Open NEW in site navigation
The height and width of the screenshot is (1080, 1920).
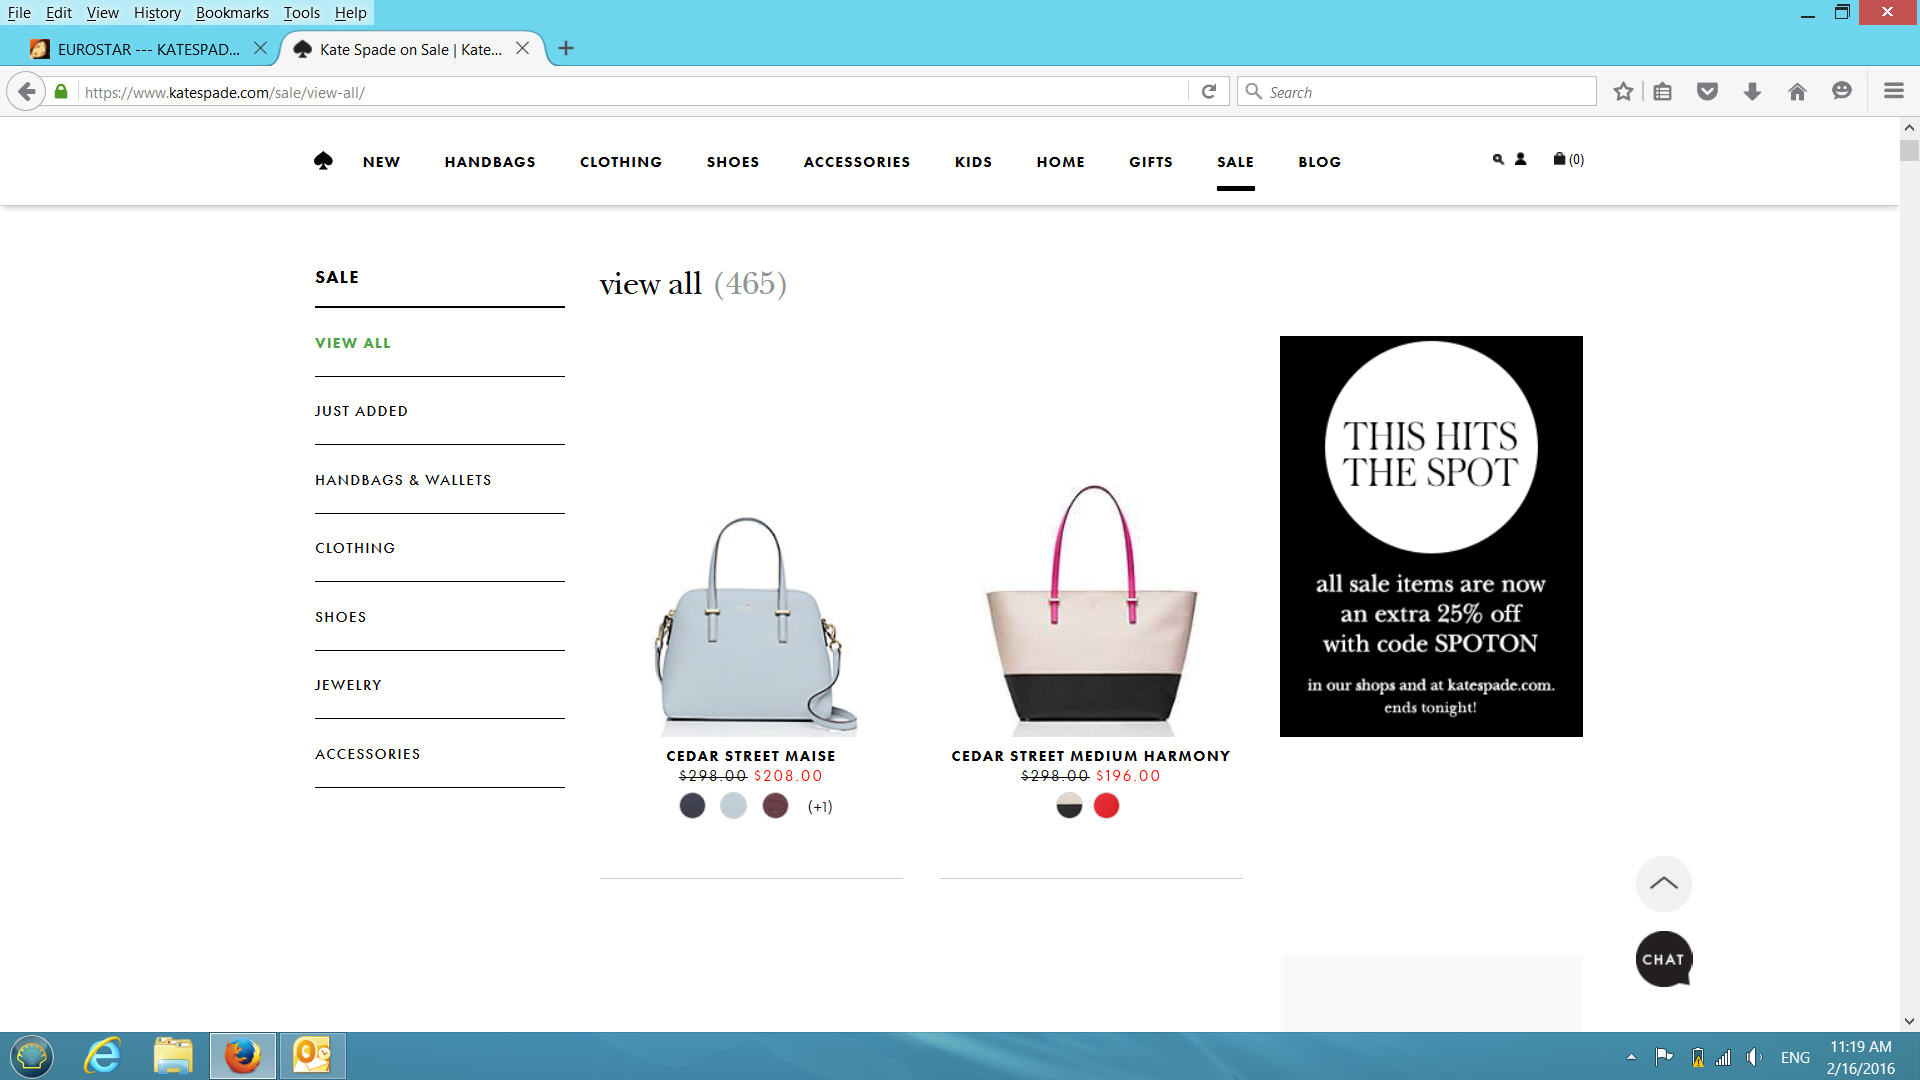pyautogui.click(x=381, y=162)
